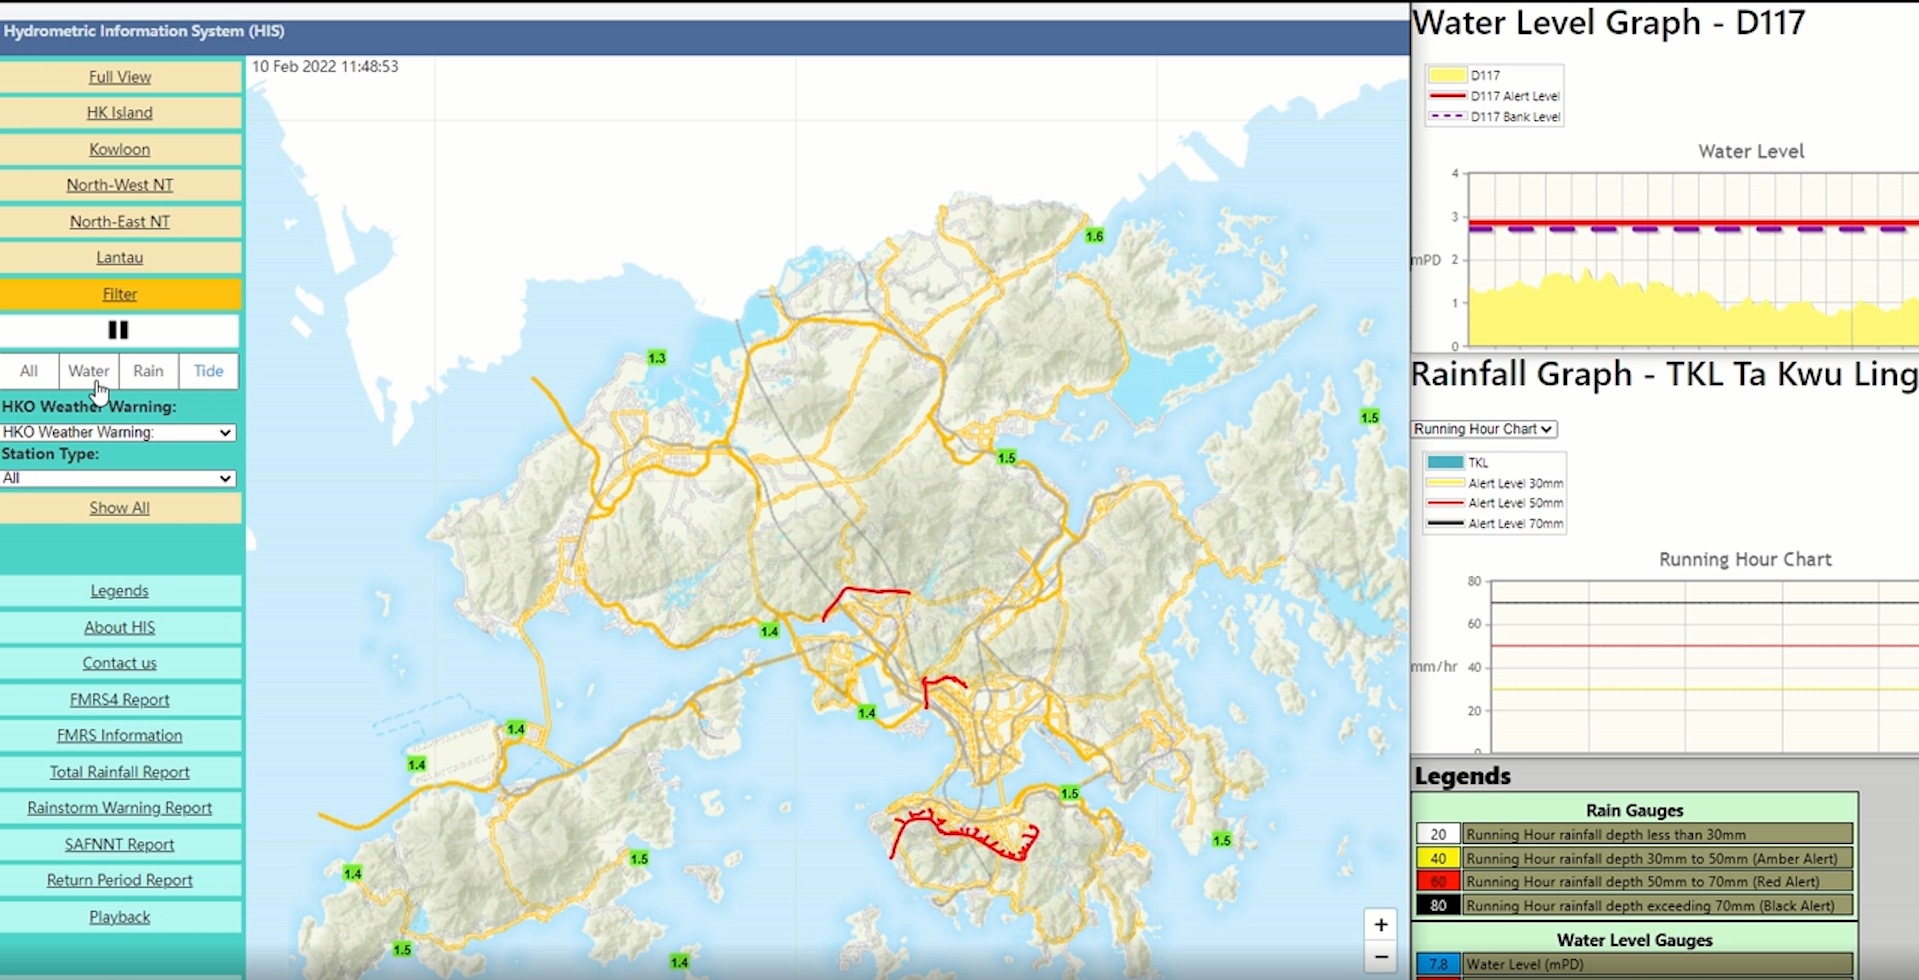The height and width of the screenshot is (980, 1919).
Task: Toggle the Rain station filter
Action: coord(148,371)
